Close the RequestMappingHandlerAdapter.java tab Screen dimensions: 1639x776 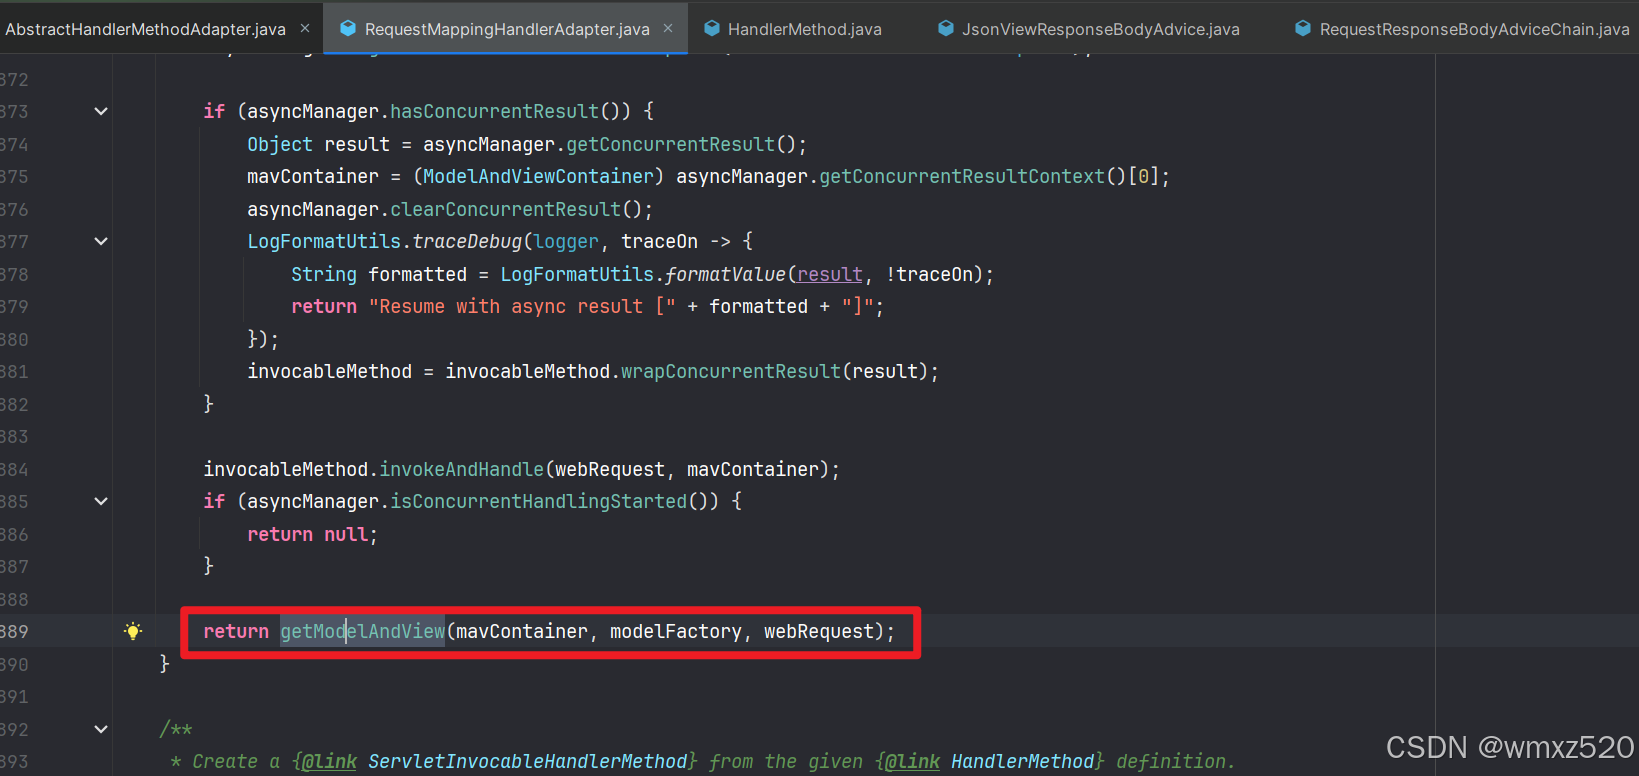(x=668, y=29)
